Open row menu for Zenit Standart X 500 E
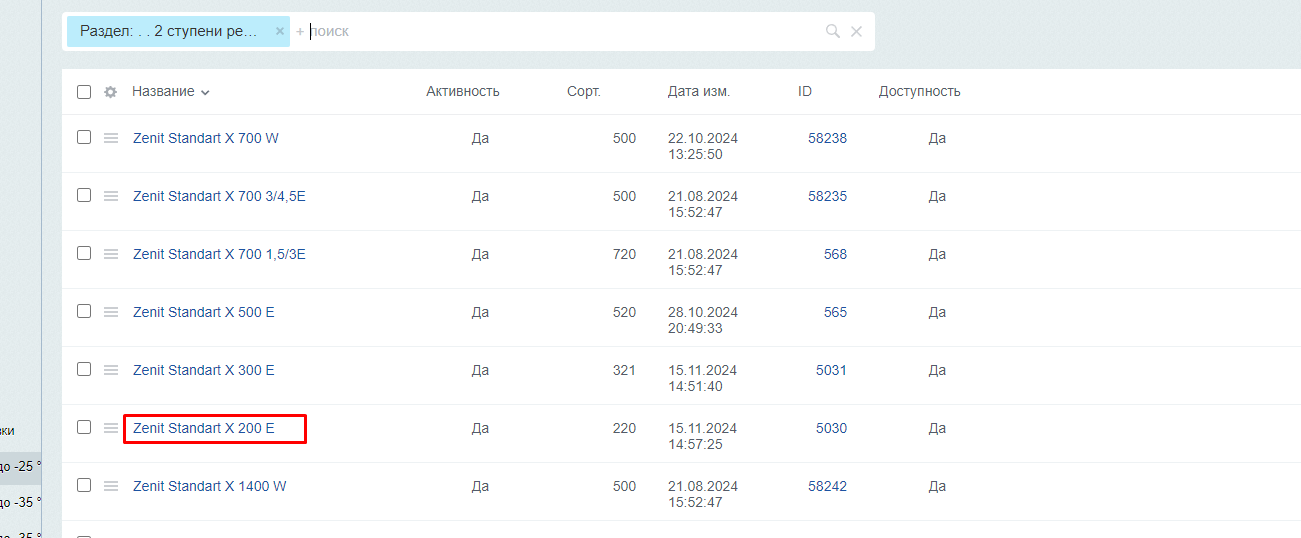This screenshot has height=538, width=1301. point(111,312)
